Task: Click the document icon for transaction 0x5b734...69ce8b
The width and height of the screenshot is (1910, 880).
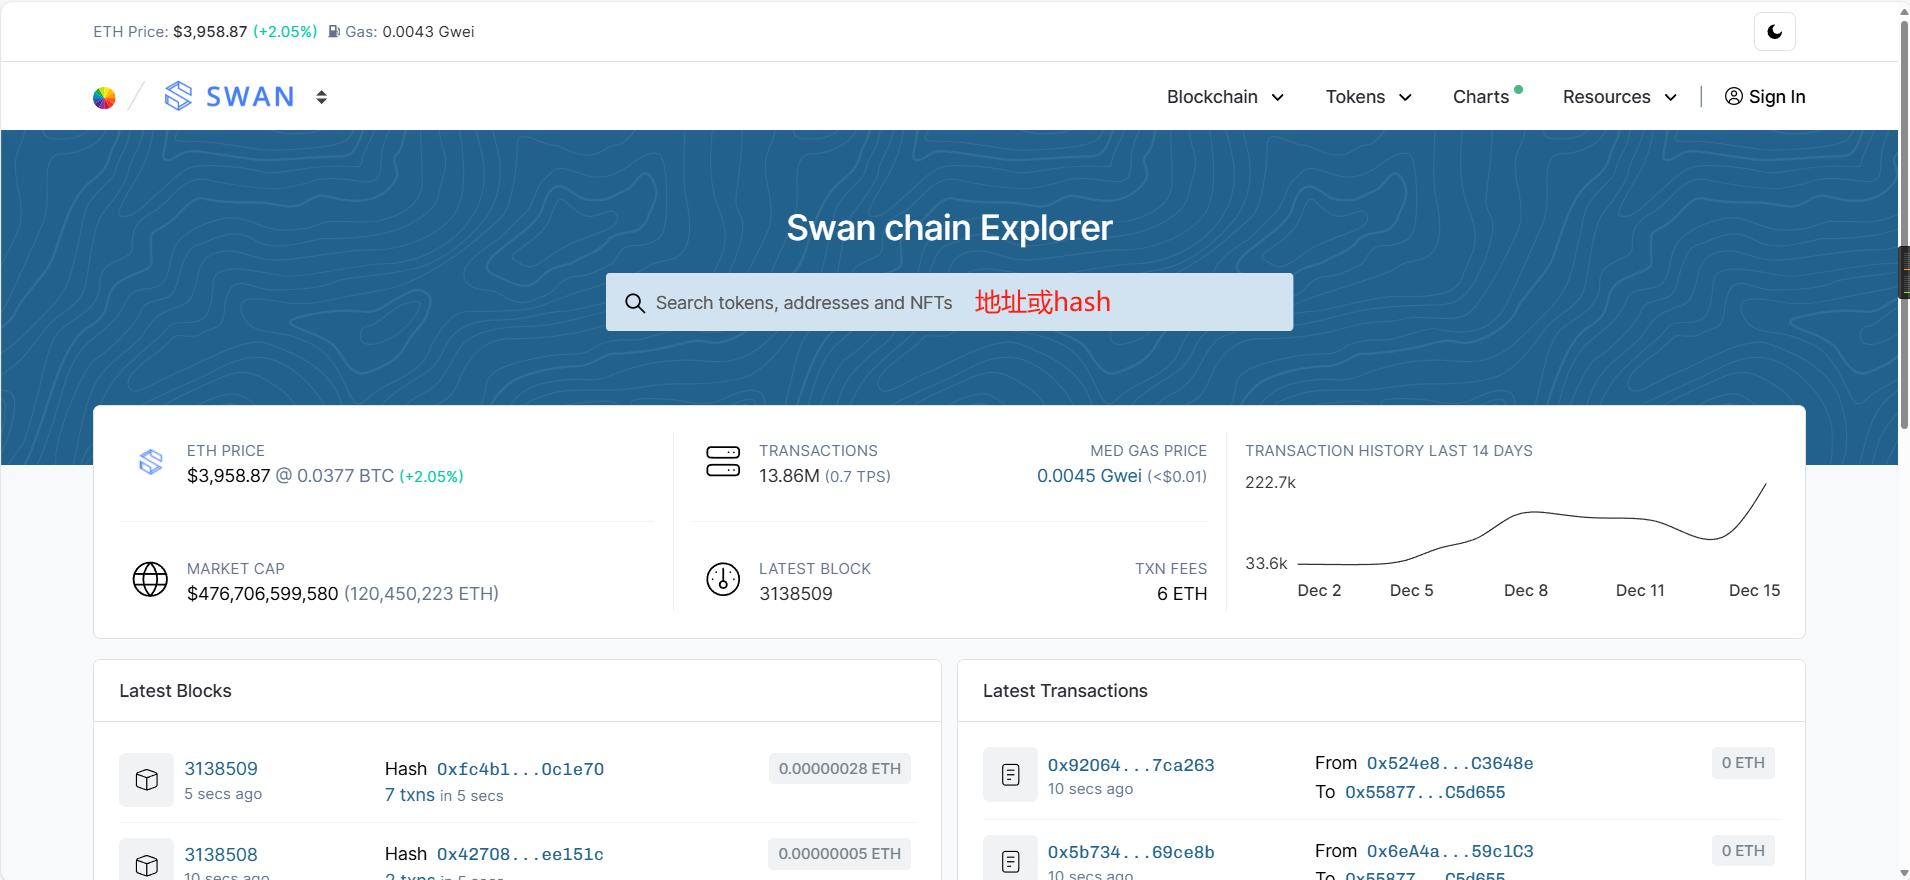Action: coord(1011,858)
